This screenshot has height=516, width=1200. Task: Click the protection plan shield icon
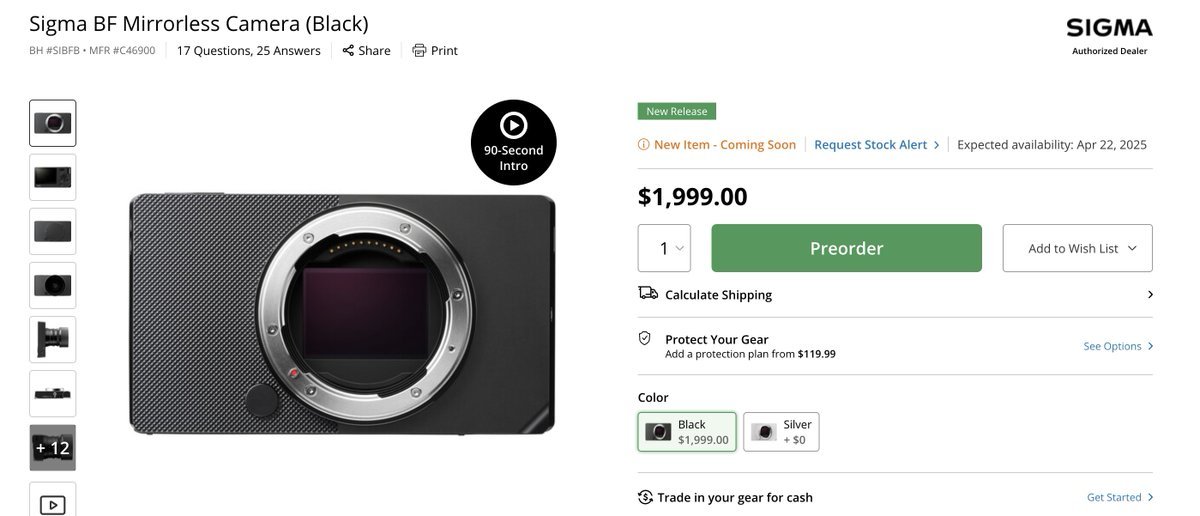(645, 338)
